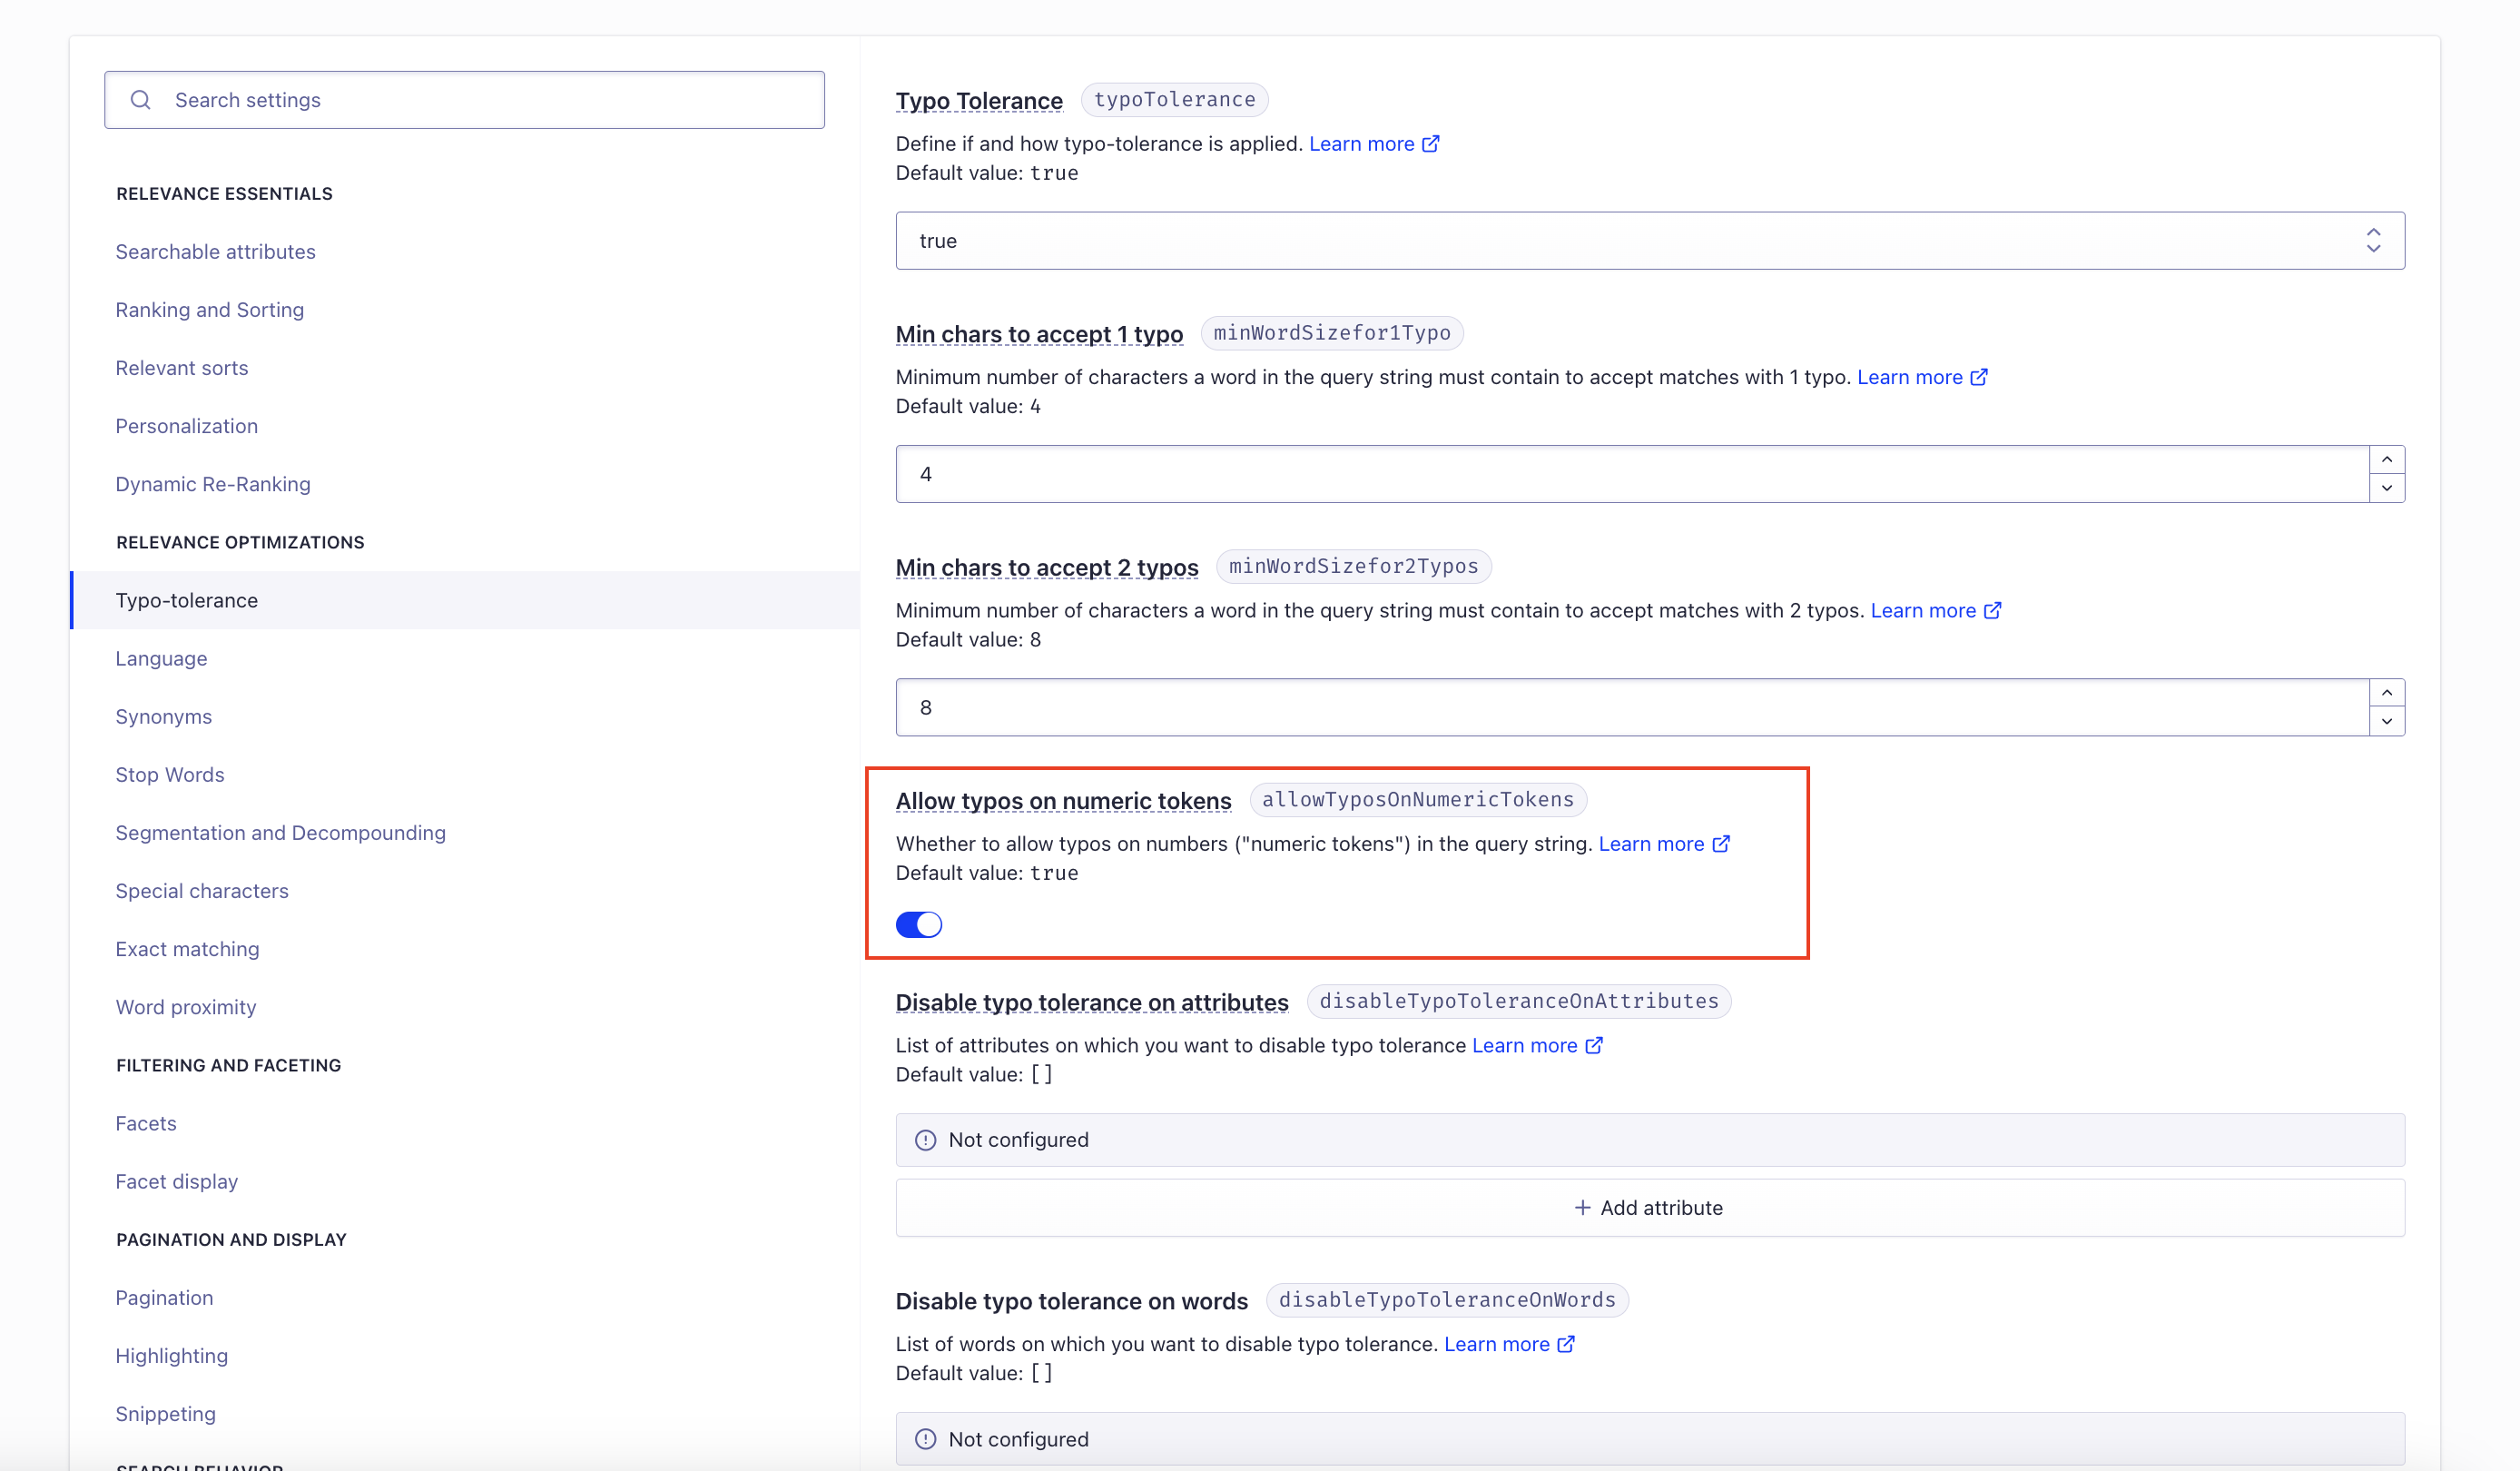Open Language settings
Image resolution: width=2520 pixels, height=1471 pixels.
point(162,659)
